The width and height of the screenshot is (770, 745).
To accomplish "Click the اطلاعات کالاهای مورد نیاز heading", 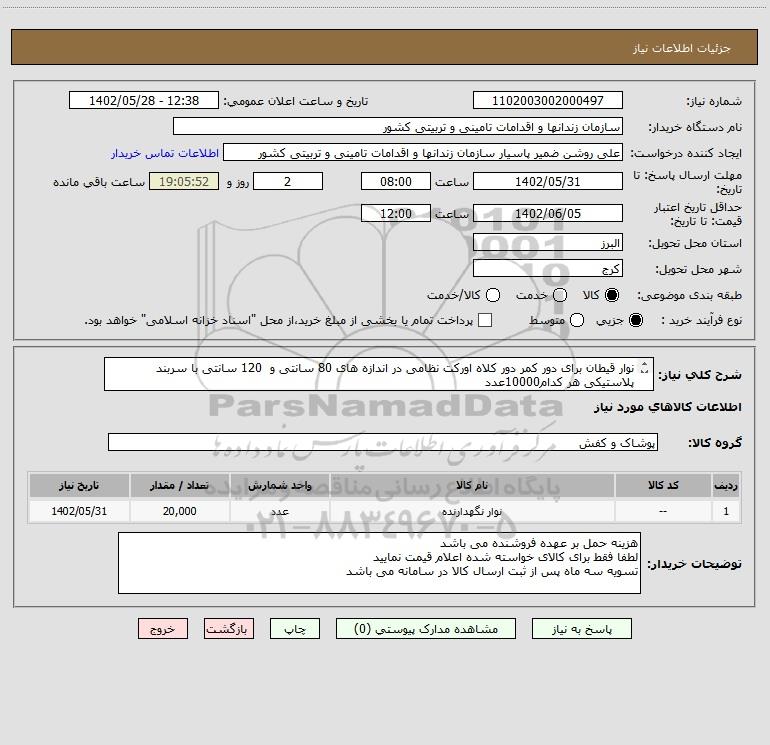I will pyautogui.click(x=668, y=407).
